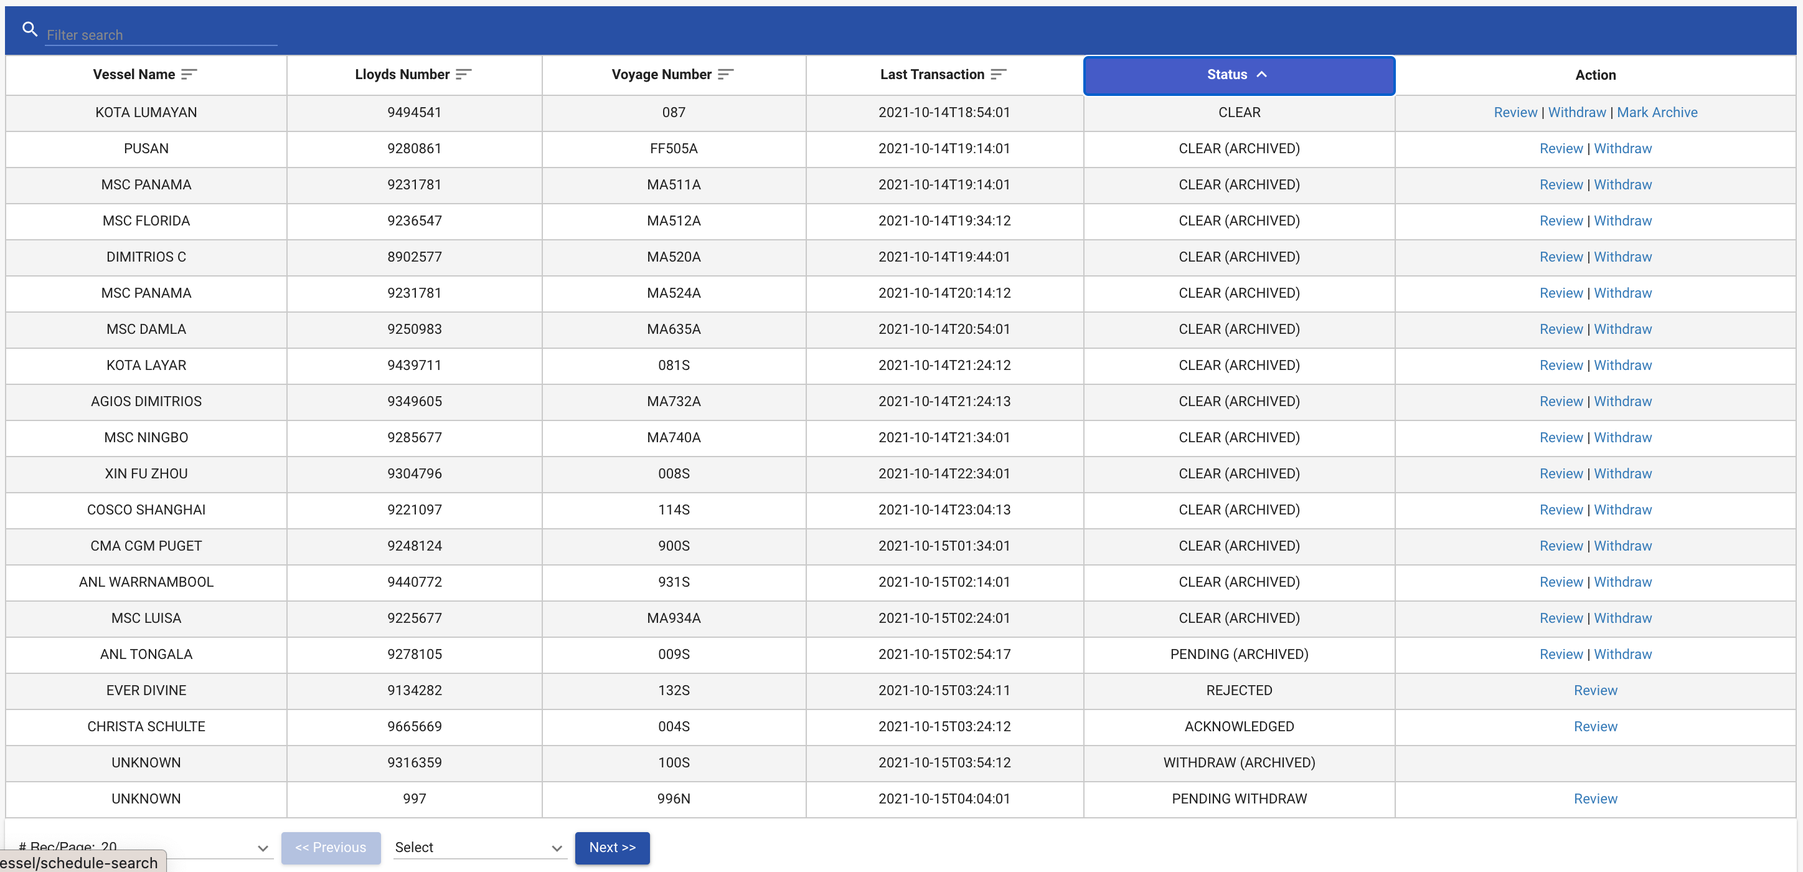Review the ANL WARRNAMBOOL record
1803x872 pixels.
(1561, 582)
